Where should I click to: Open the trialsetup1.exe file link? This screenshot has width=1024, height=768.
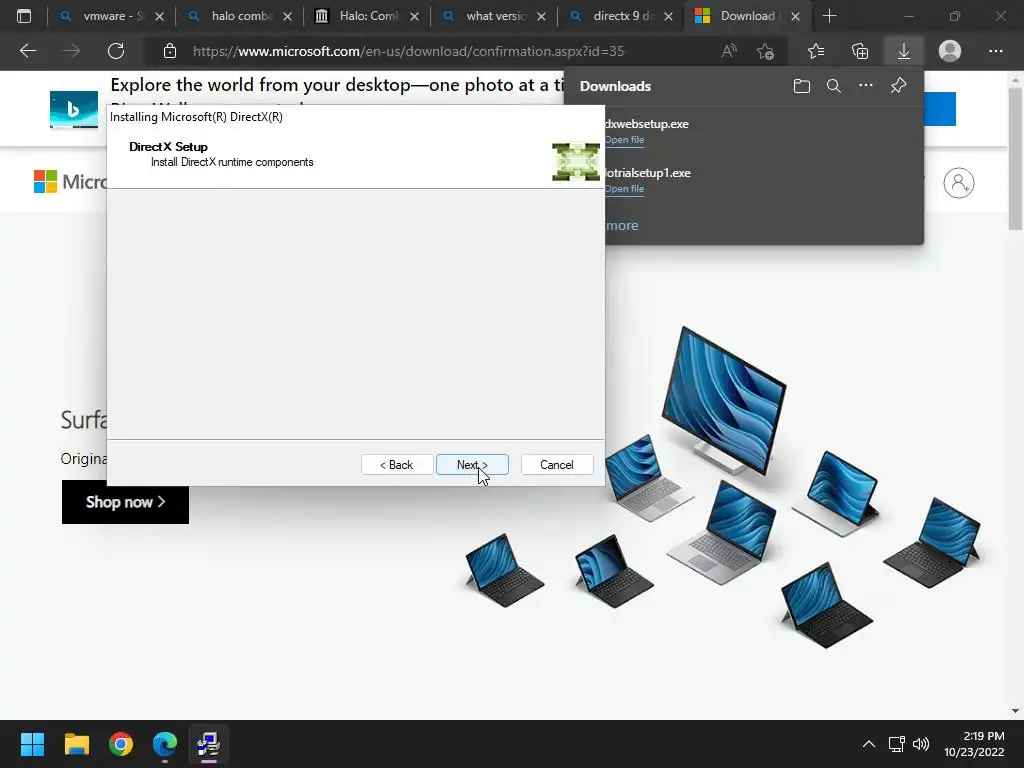click(625, 189)
